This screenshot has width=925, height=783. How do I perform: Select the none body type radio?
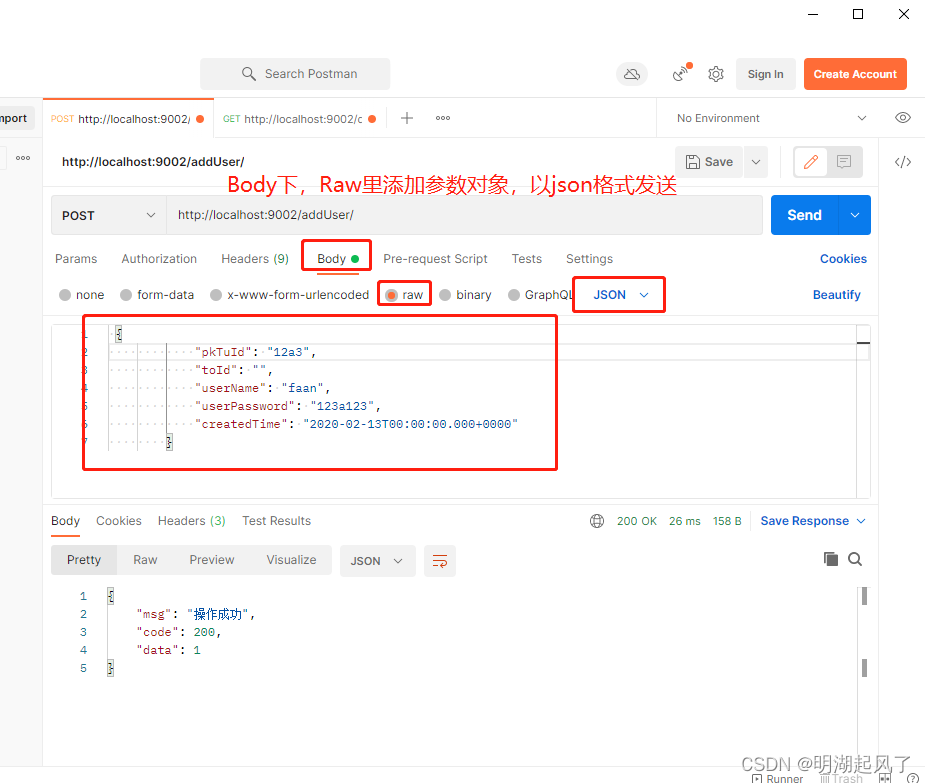[65, 294]
